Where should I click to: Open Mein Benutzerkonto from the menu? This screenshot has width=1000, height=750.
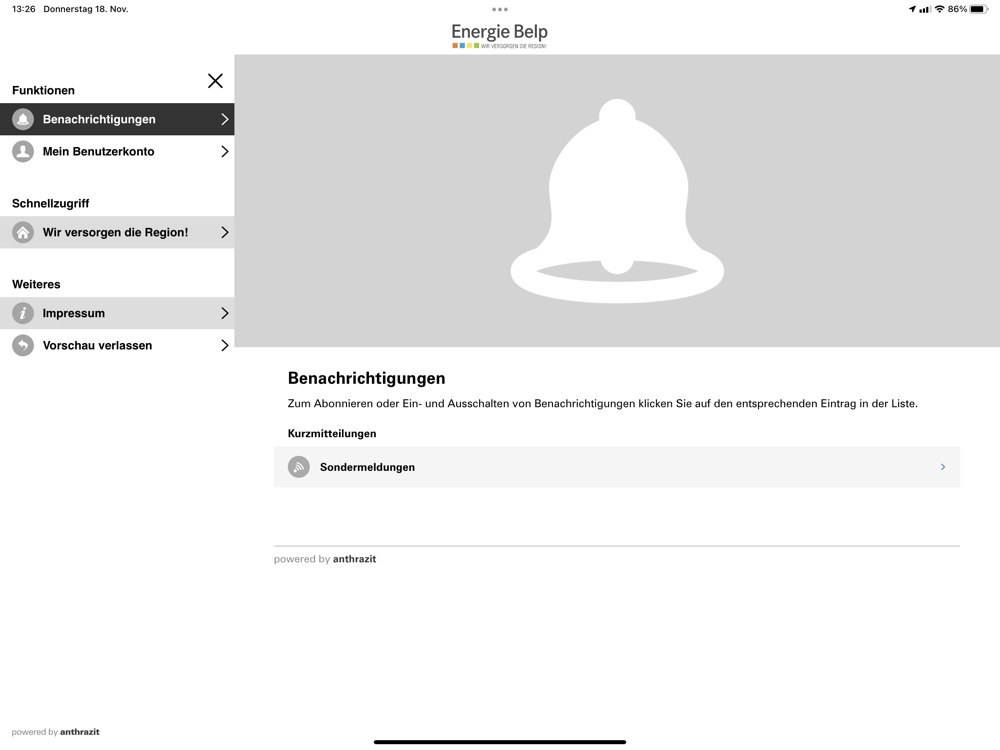click(117, 151)
